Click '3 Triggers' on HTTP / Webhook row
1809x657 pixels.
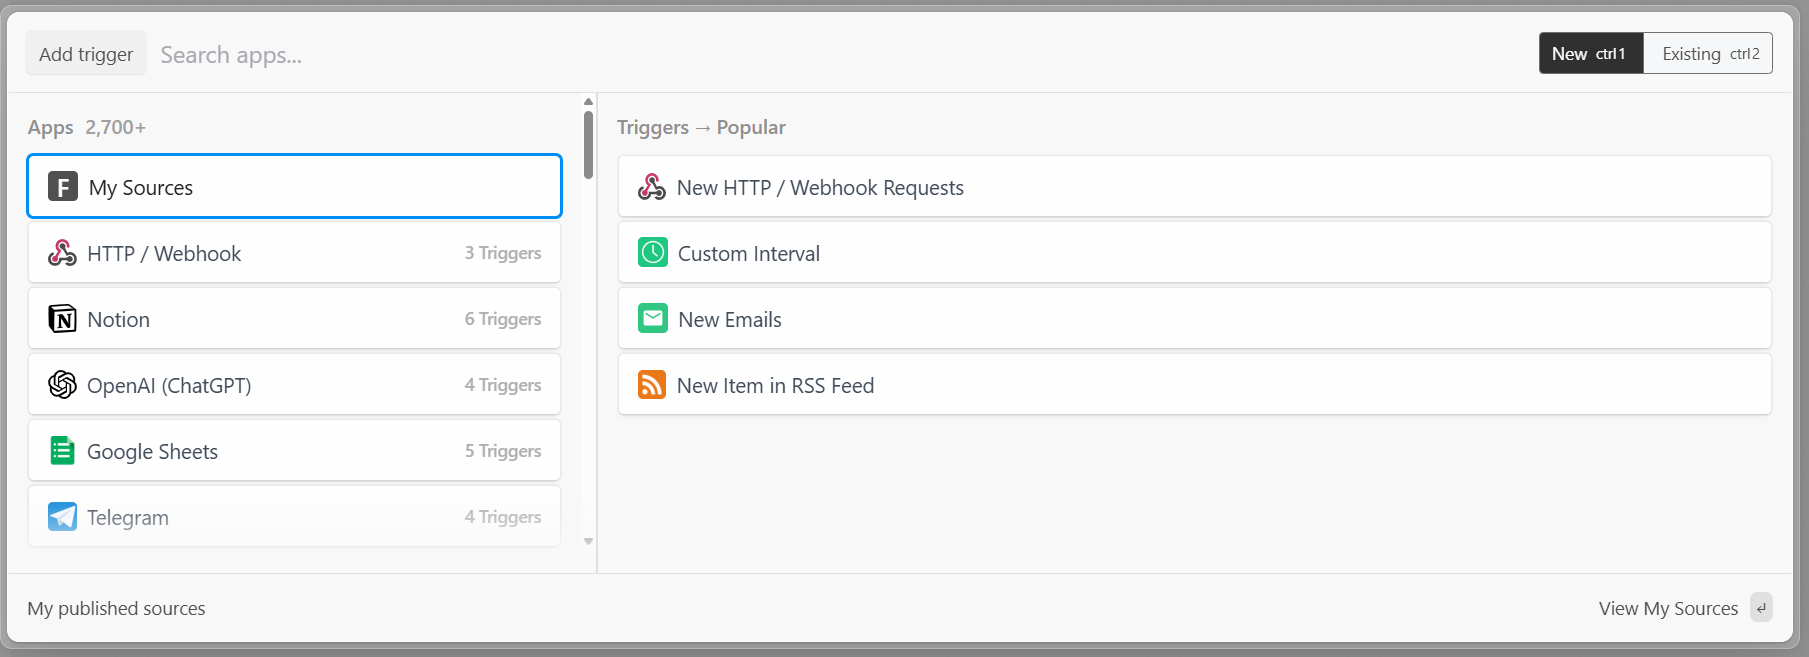[503, 253]
